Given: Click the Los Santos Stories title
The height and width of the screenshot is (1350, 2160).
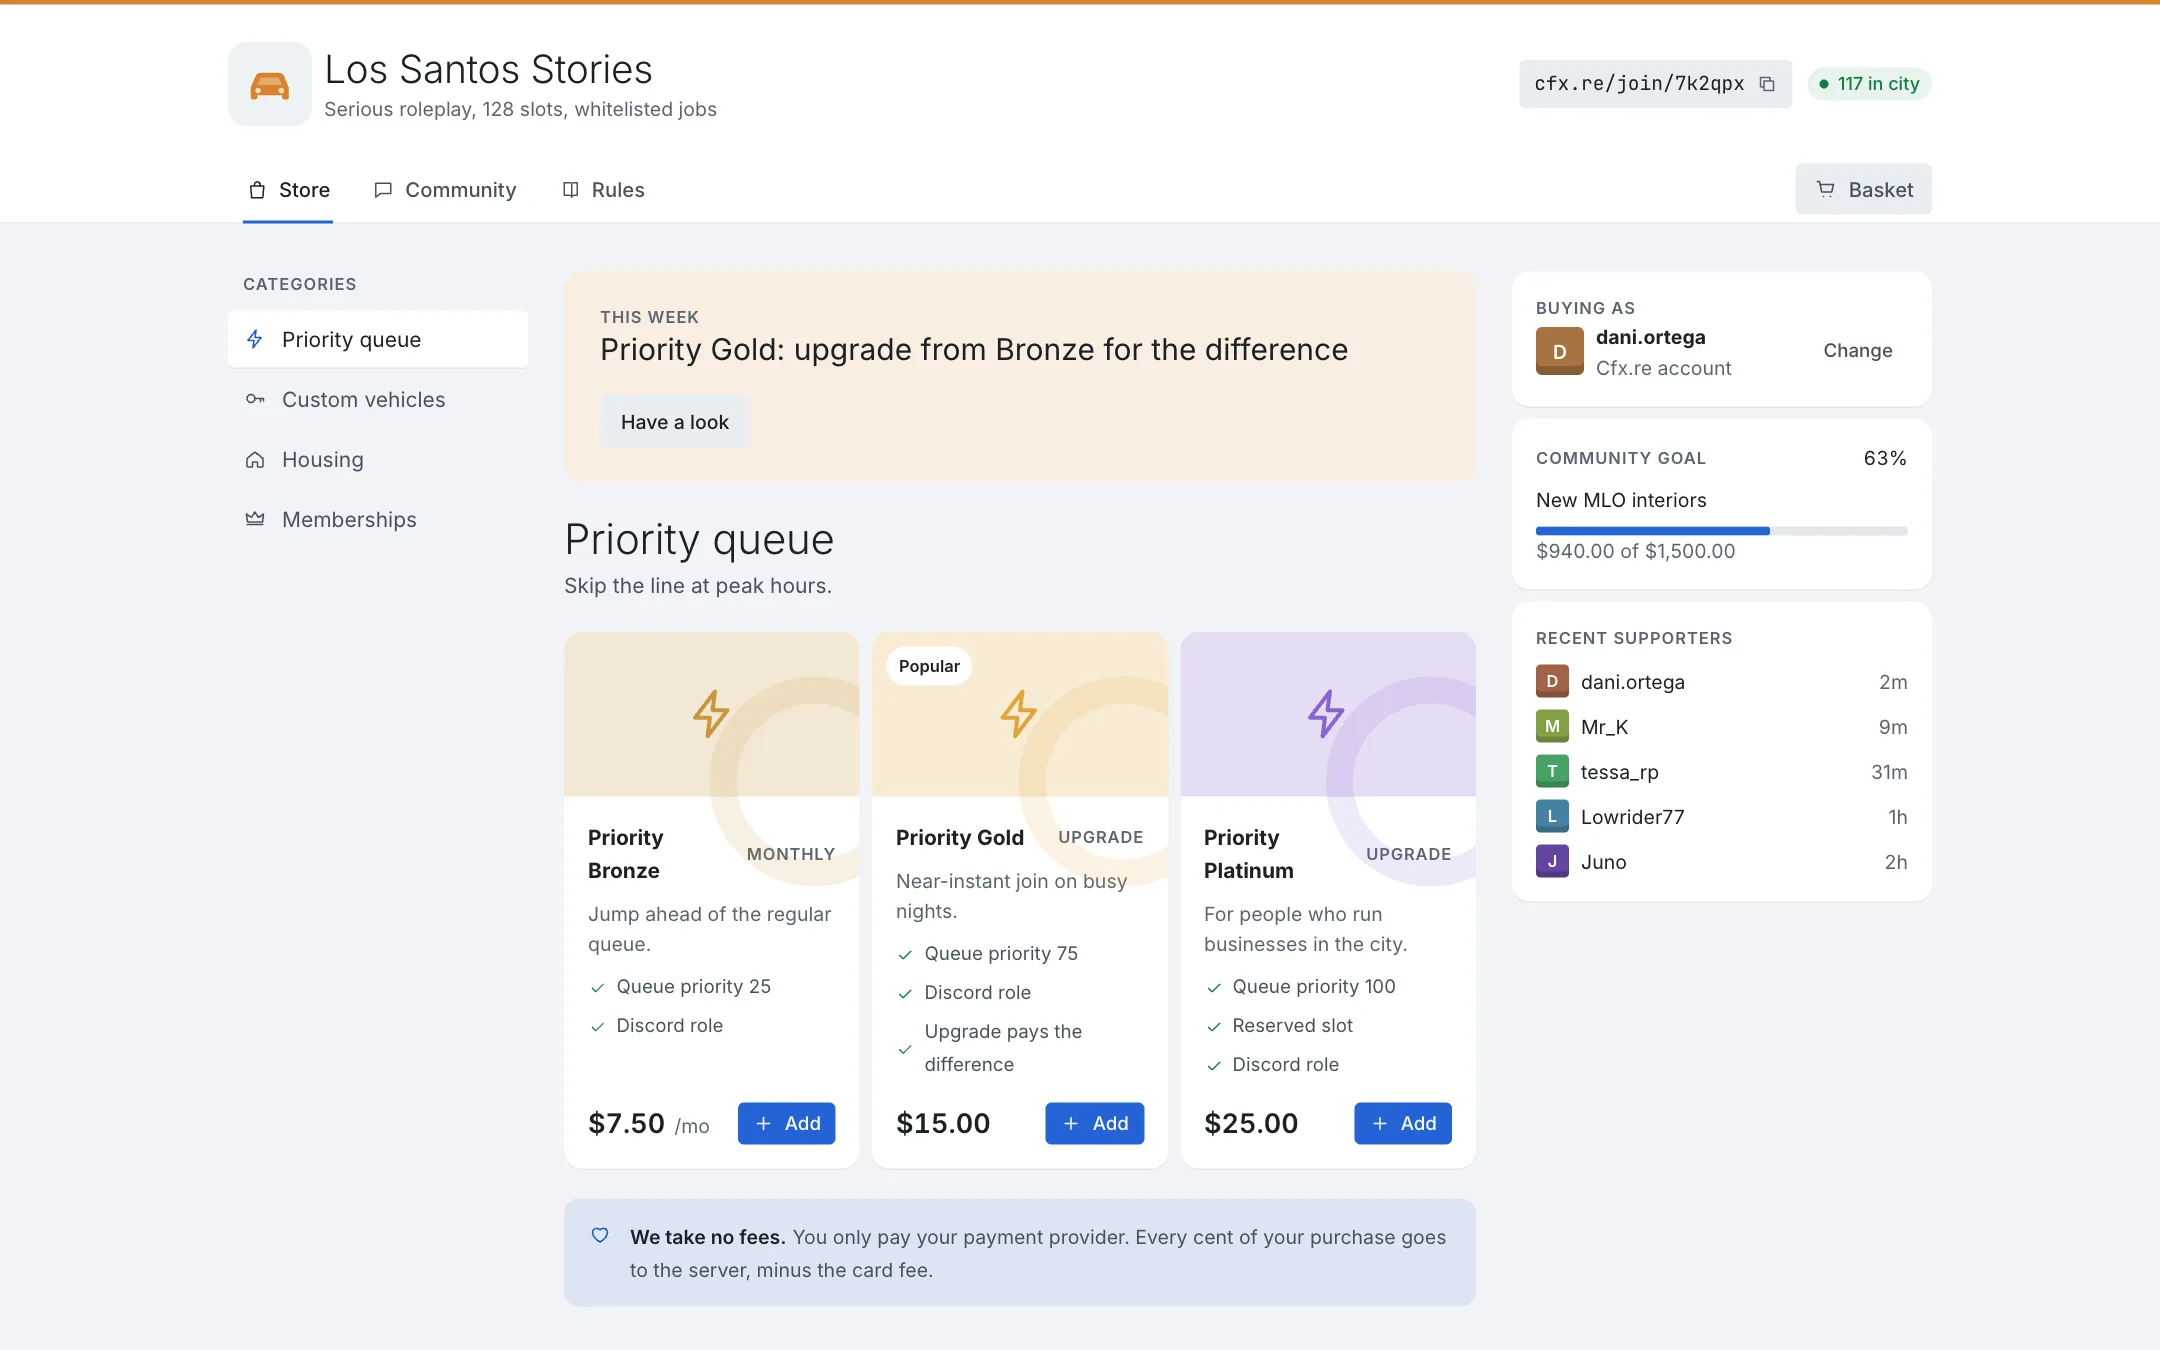Looking at the screenshot, I should point(488,69).
